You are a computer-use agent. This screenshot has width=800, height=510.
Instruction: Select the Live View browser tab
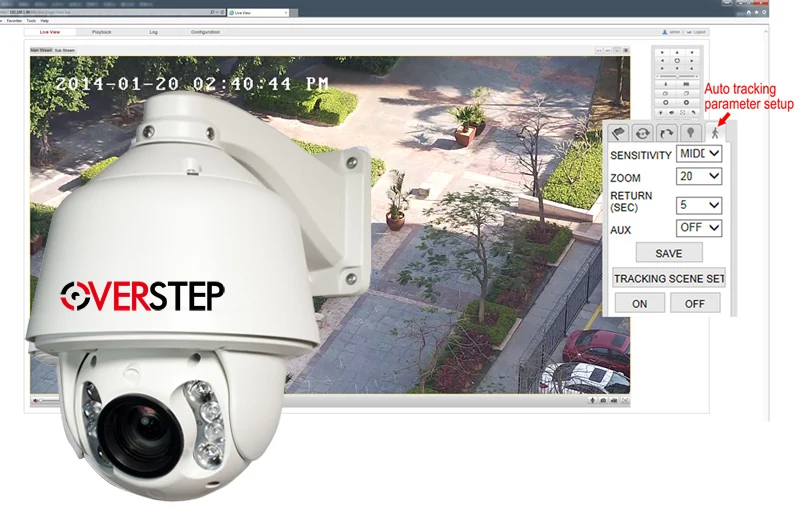[x=258, y=12]
